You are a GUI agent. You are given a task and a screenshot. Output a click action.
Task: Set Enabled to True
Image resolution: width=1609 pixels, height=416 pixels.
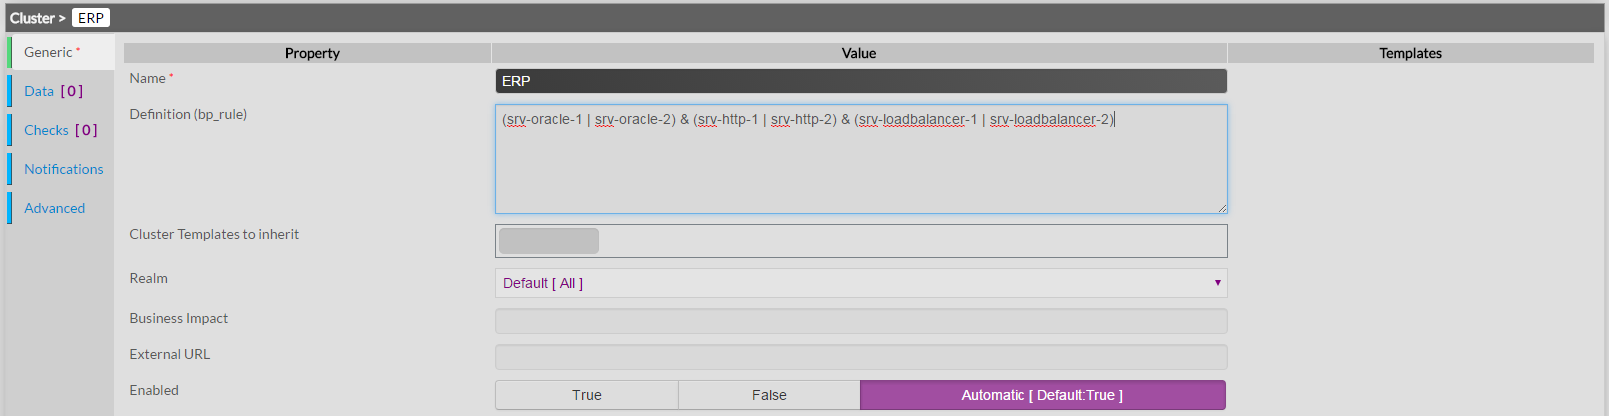click(x=586, y=395)
